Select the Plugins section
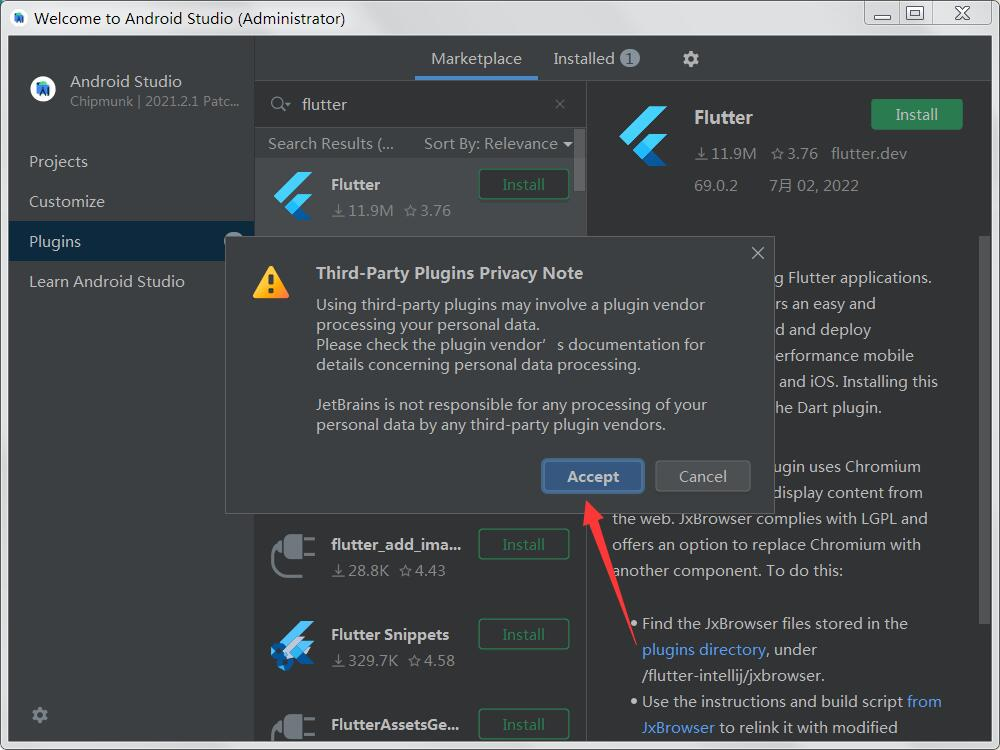This screenshot has height=750, width=1000. [x=131, y=242]
